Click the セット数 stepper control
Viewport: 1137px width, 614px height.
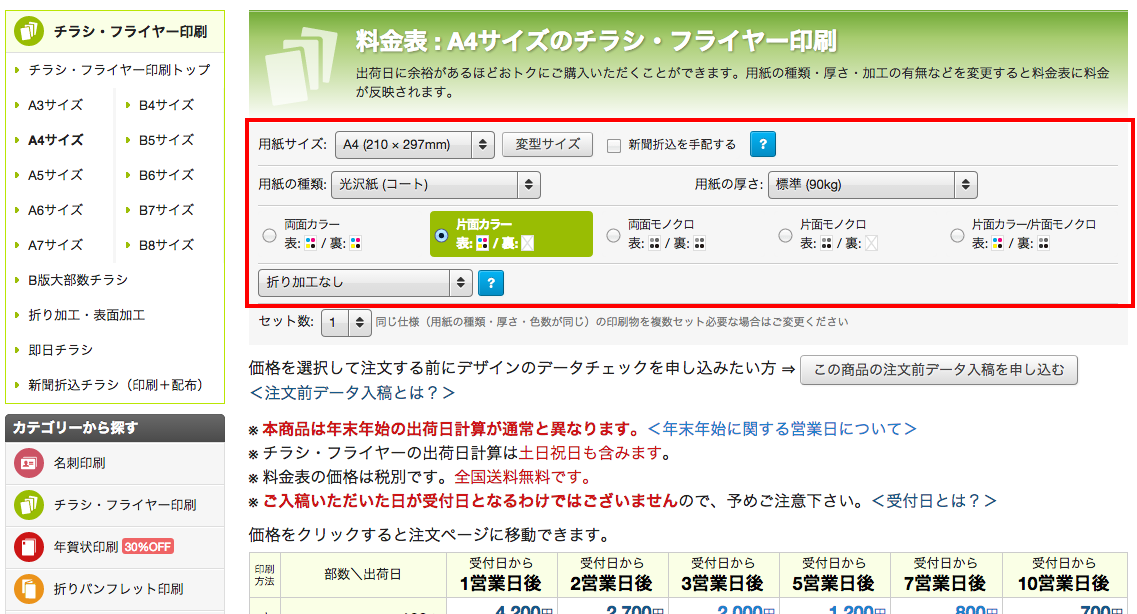pyautogui.click(x=346, y=322)
